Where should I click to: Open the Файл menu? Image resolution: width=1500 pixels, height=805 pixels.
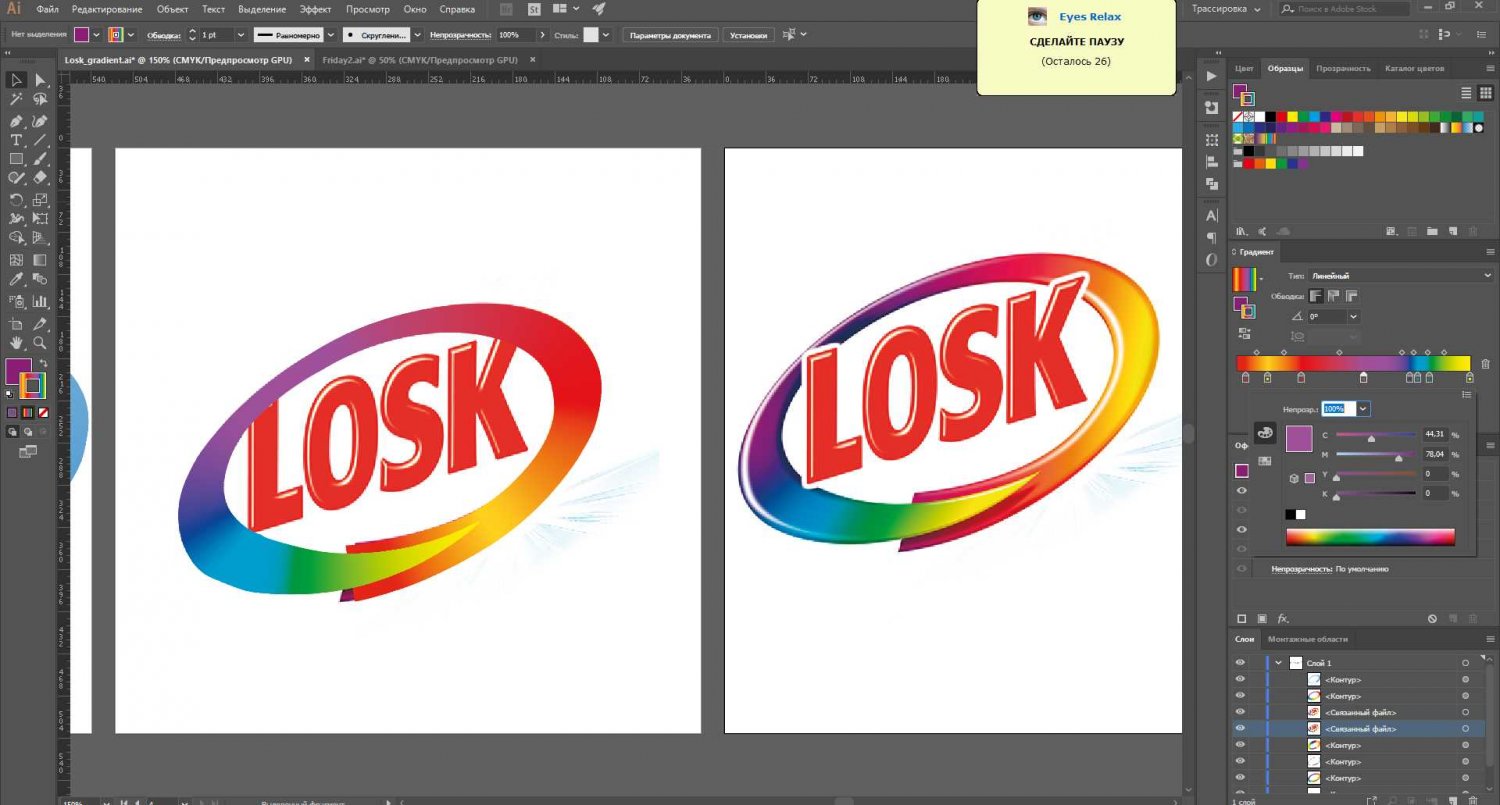pos(47,9)
